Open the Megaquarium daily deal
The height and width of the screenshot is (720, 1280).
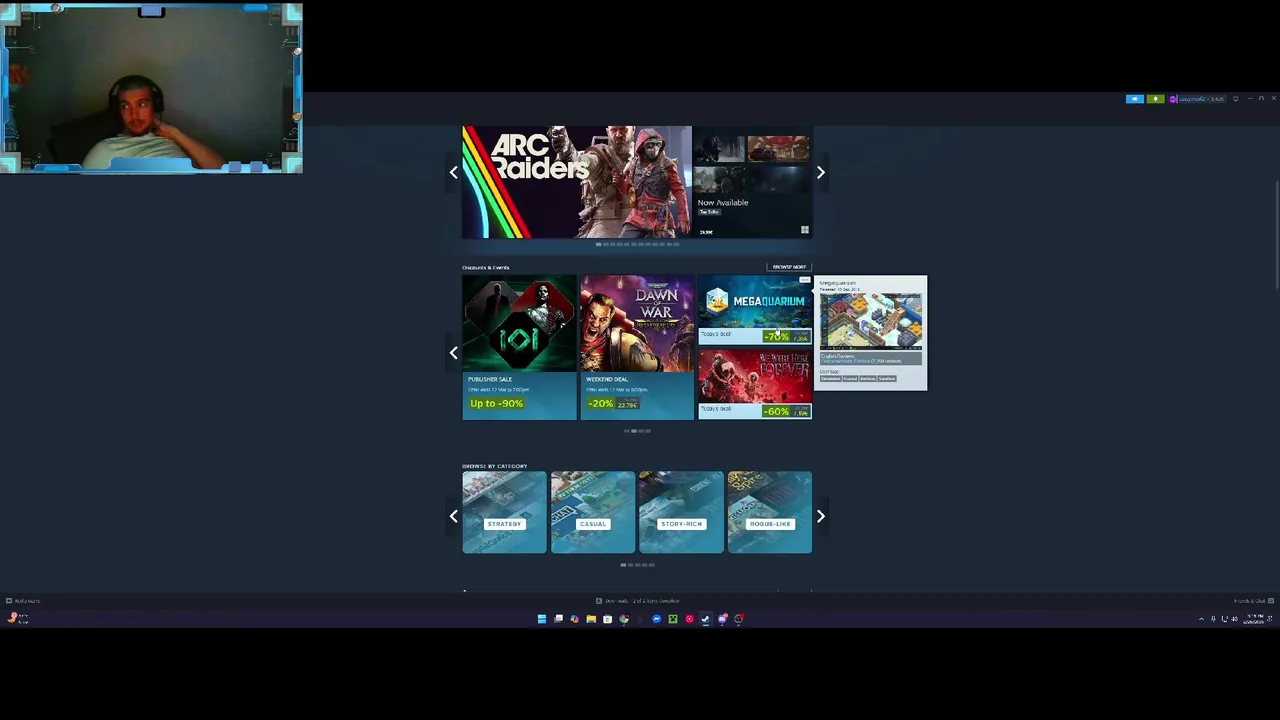tap(755, 310)
